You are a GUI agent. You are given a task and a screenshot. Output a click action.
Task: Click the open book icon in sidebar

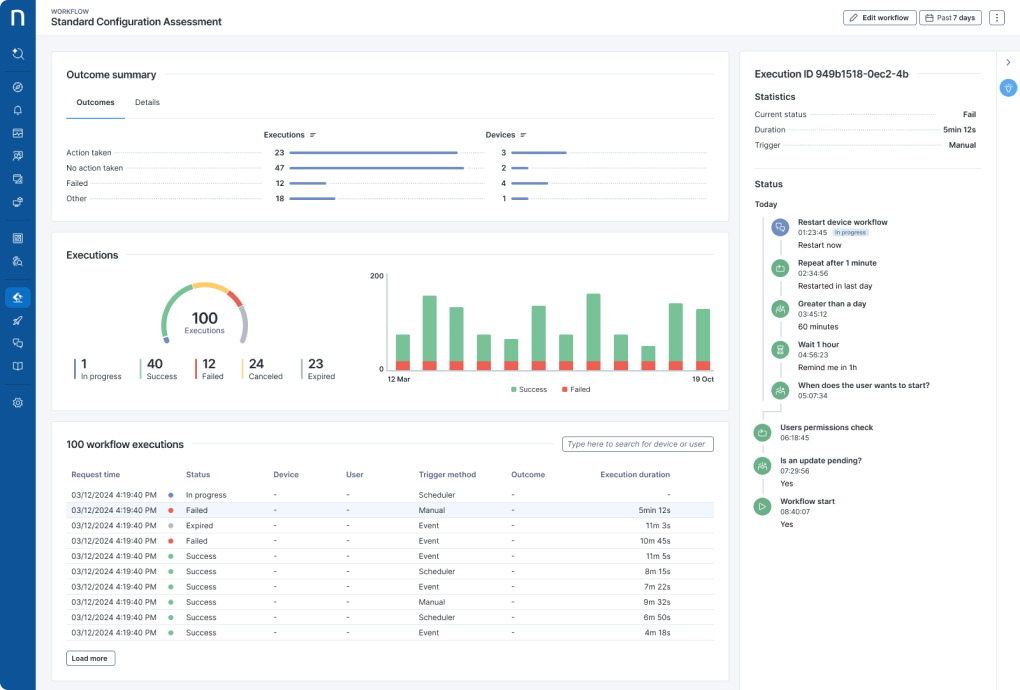click(17, 366)
